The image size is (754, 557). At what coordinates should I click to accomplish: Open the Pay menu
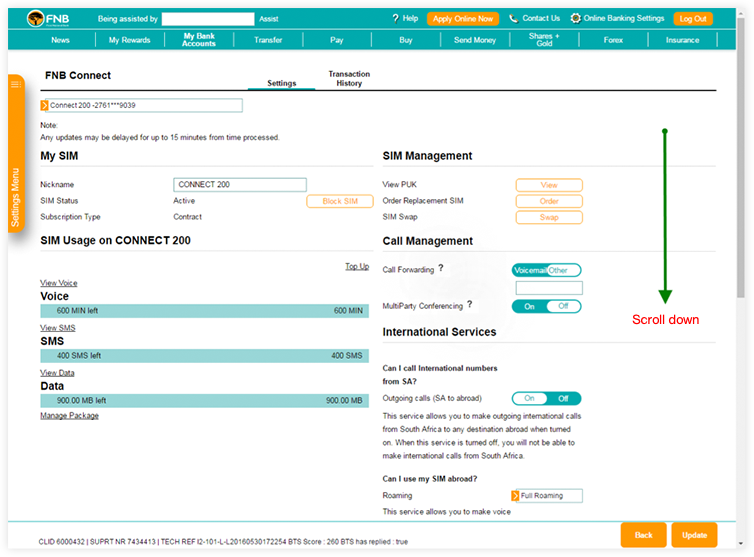pyautogui.click(x=337, y=40)
